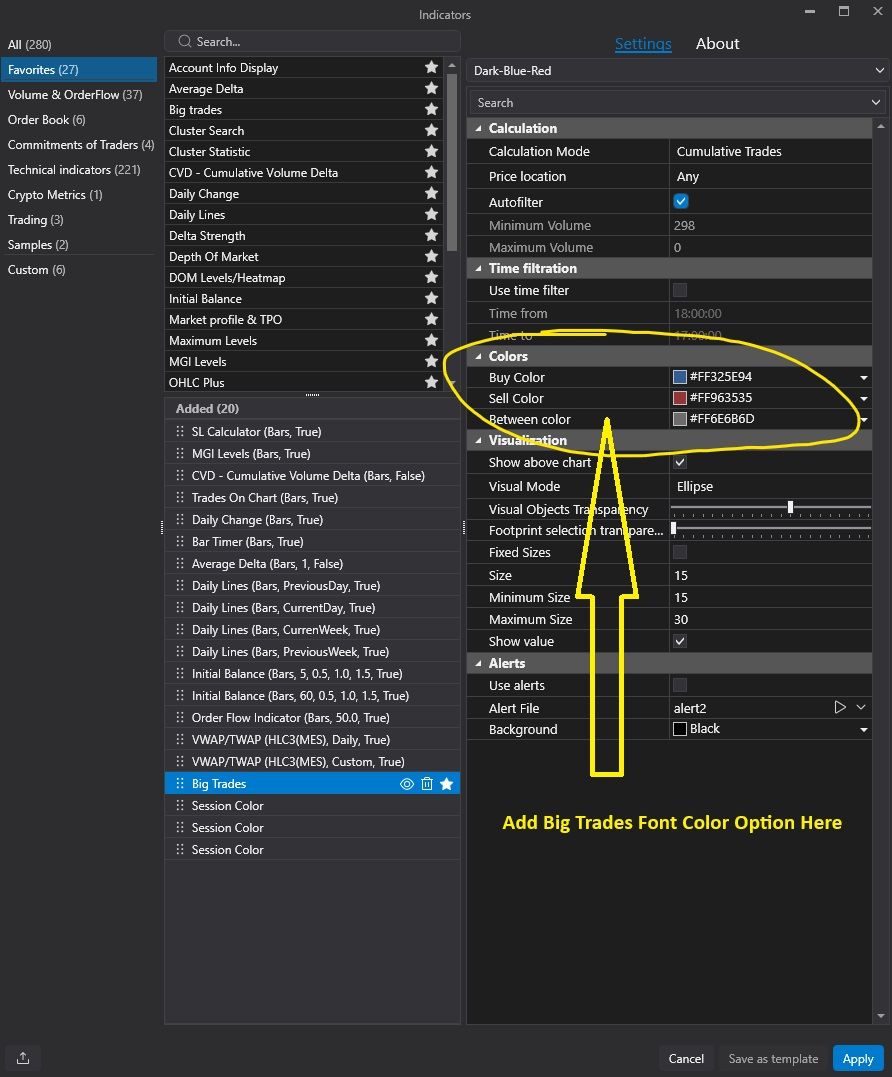Viewport: 892px width, 1077px height.
Task: Open the Sell Color dropdown arrow
Action: [x=864, y=398]
